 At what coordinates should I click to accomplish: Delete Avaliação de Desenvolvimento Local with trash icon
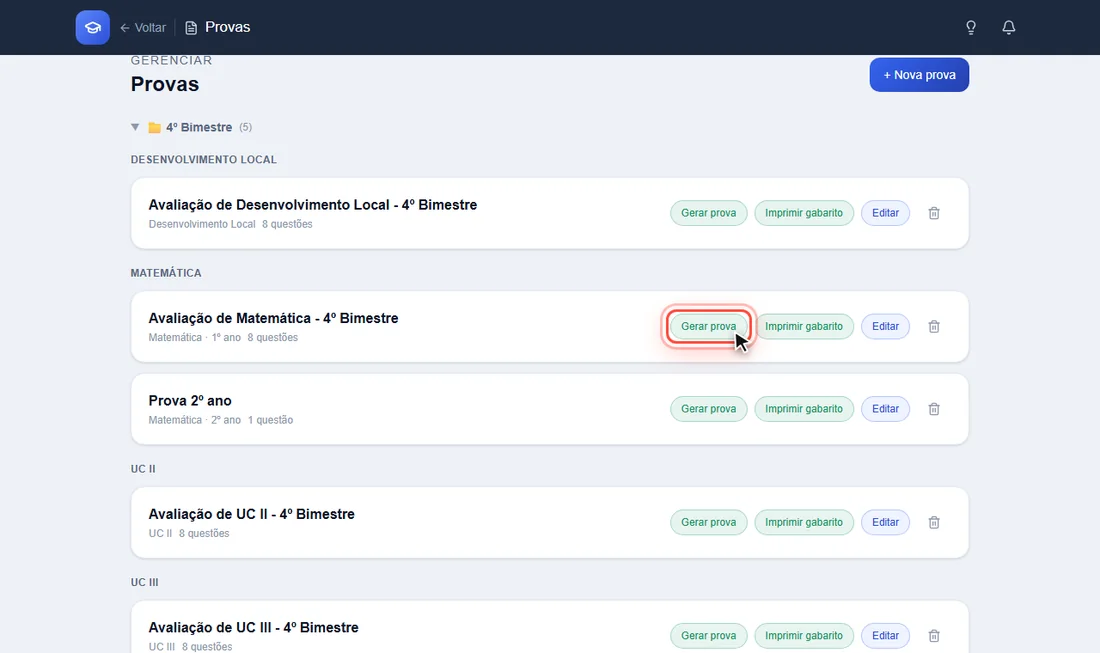click(x=934, y=213)
